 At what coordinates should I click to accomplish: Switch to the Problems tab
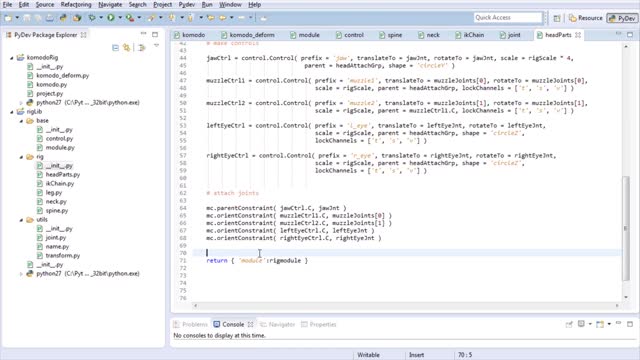click(x=190, y=324)
